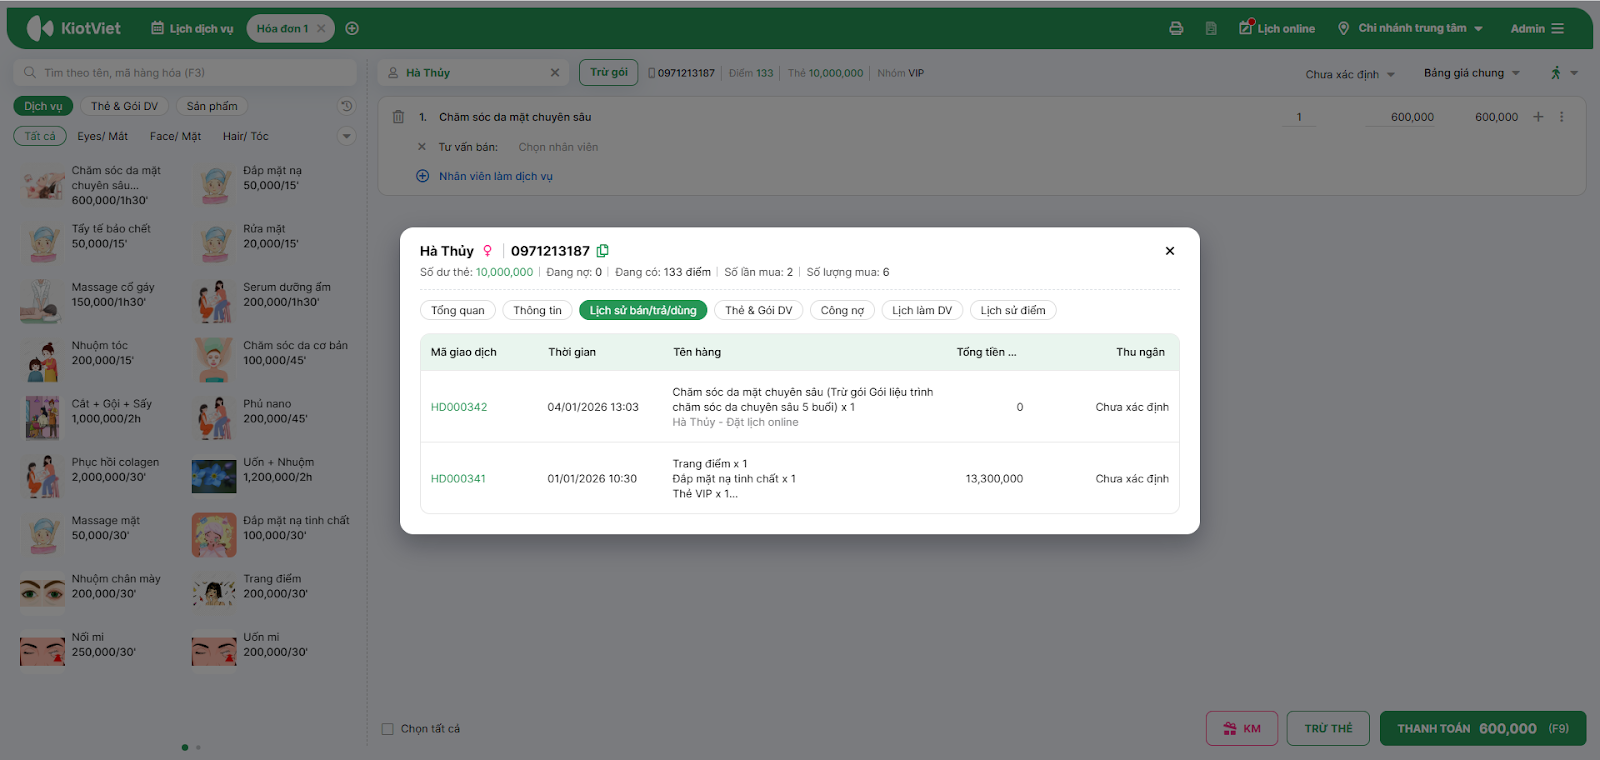Expand the Chưa xác định dropdown
This screenshot has width=1600, height=760.
1349,74
